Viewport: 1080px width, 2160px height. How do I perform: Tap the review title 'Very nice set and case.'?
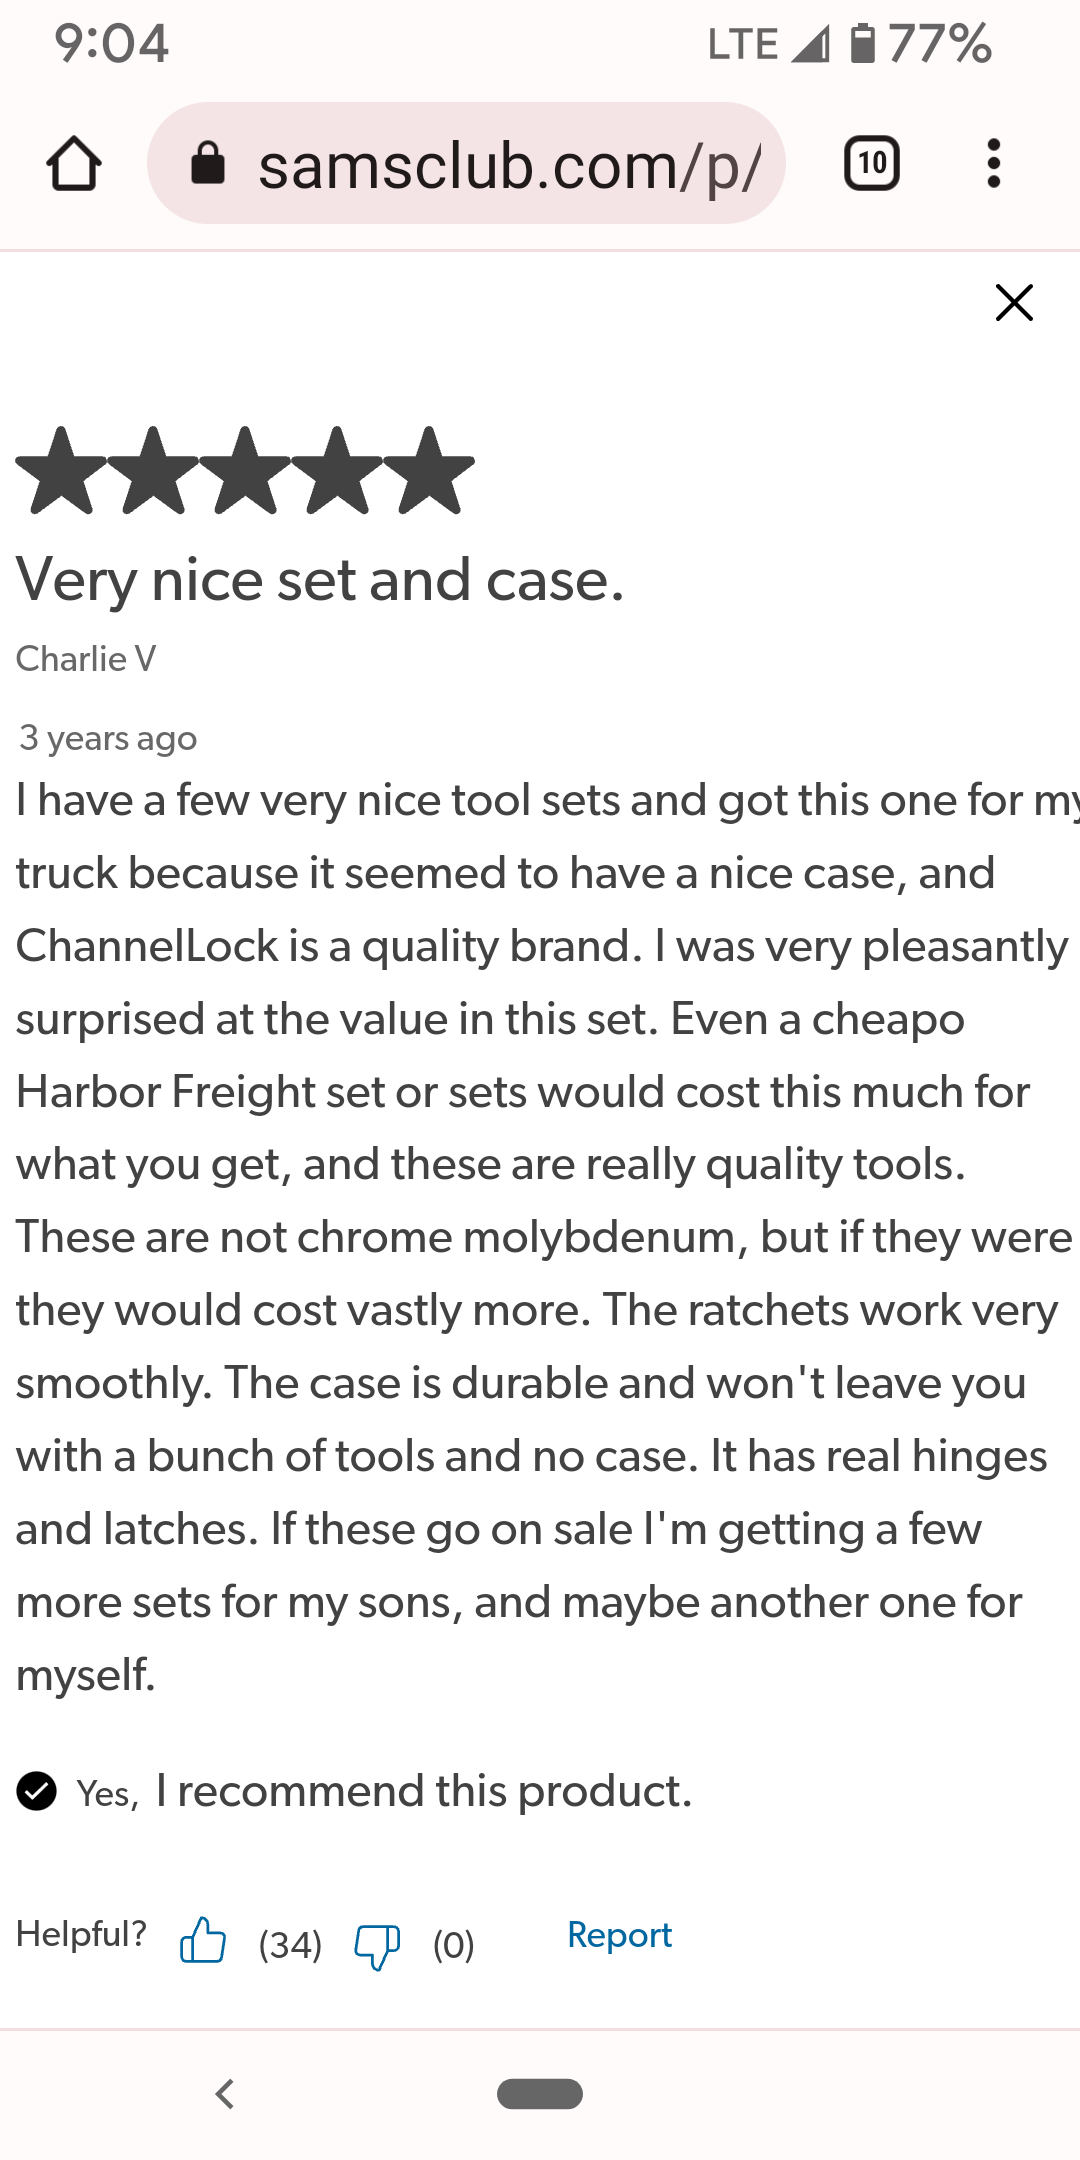point(320,581)
